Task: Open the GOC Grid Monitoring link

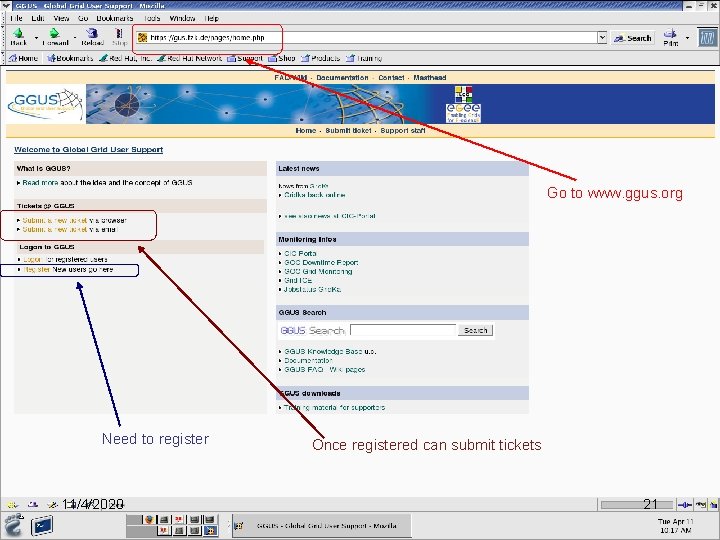Action: pos(318,271)
